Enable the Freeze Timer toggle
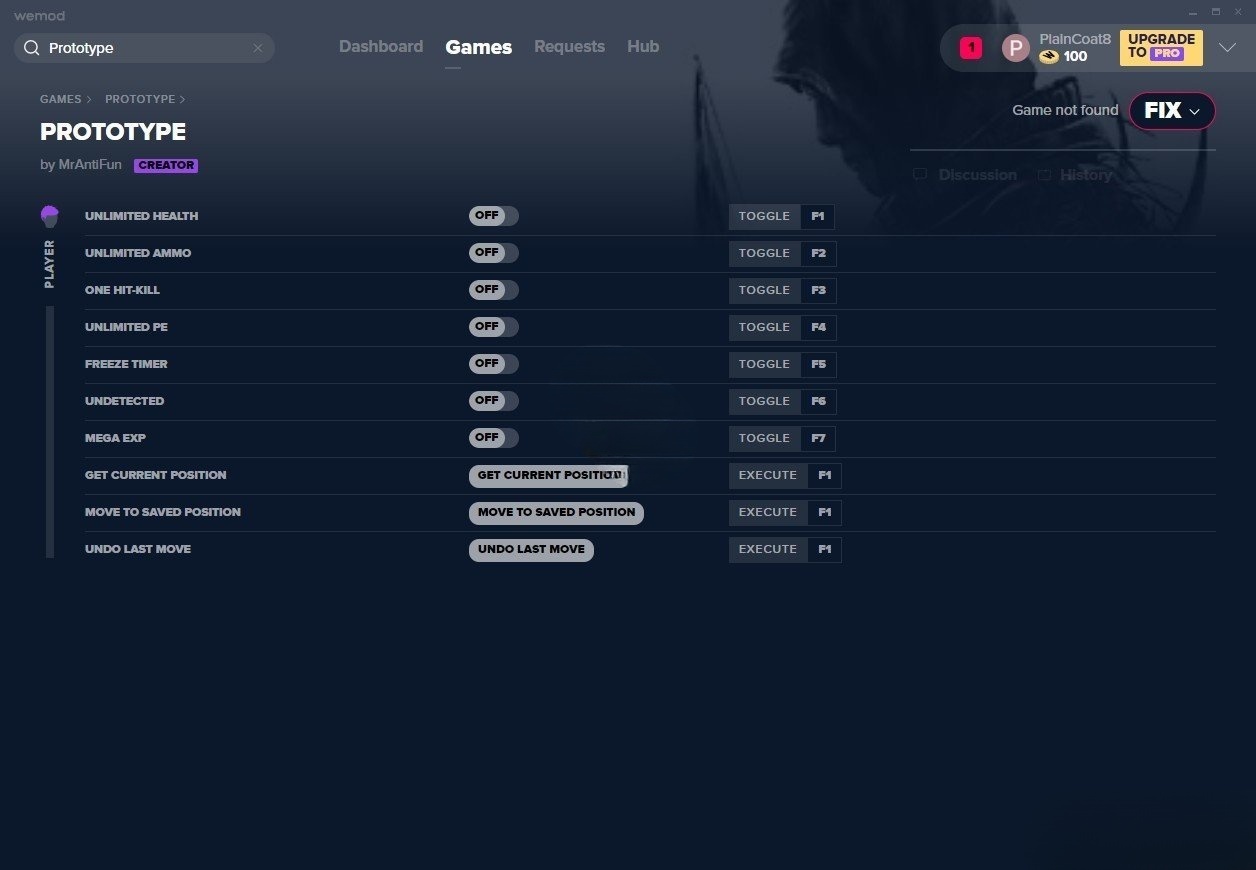 coord(494,364)
